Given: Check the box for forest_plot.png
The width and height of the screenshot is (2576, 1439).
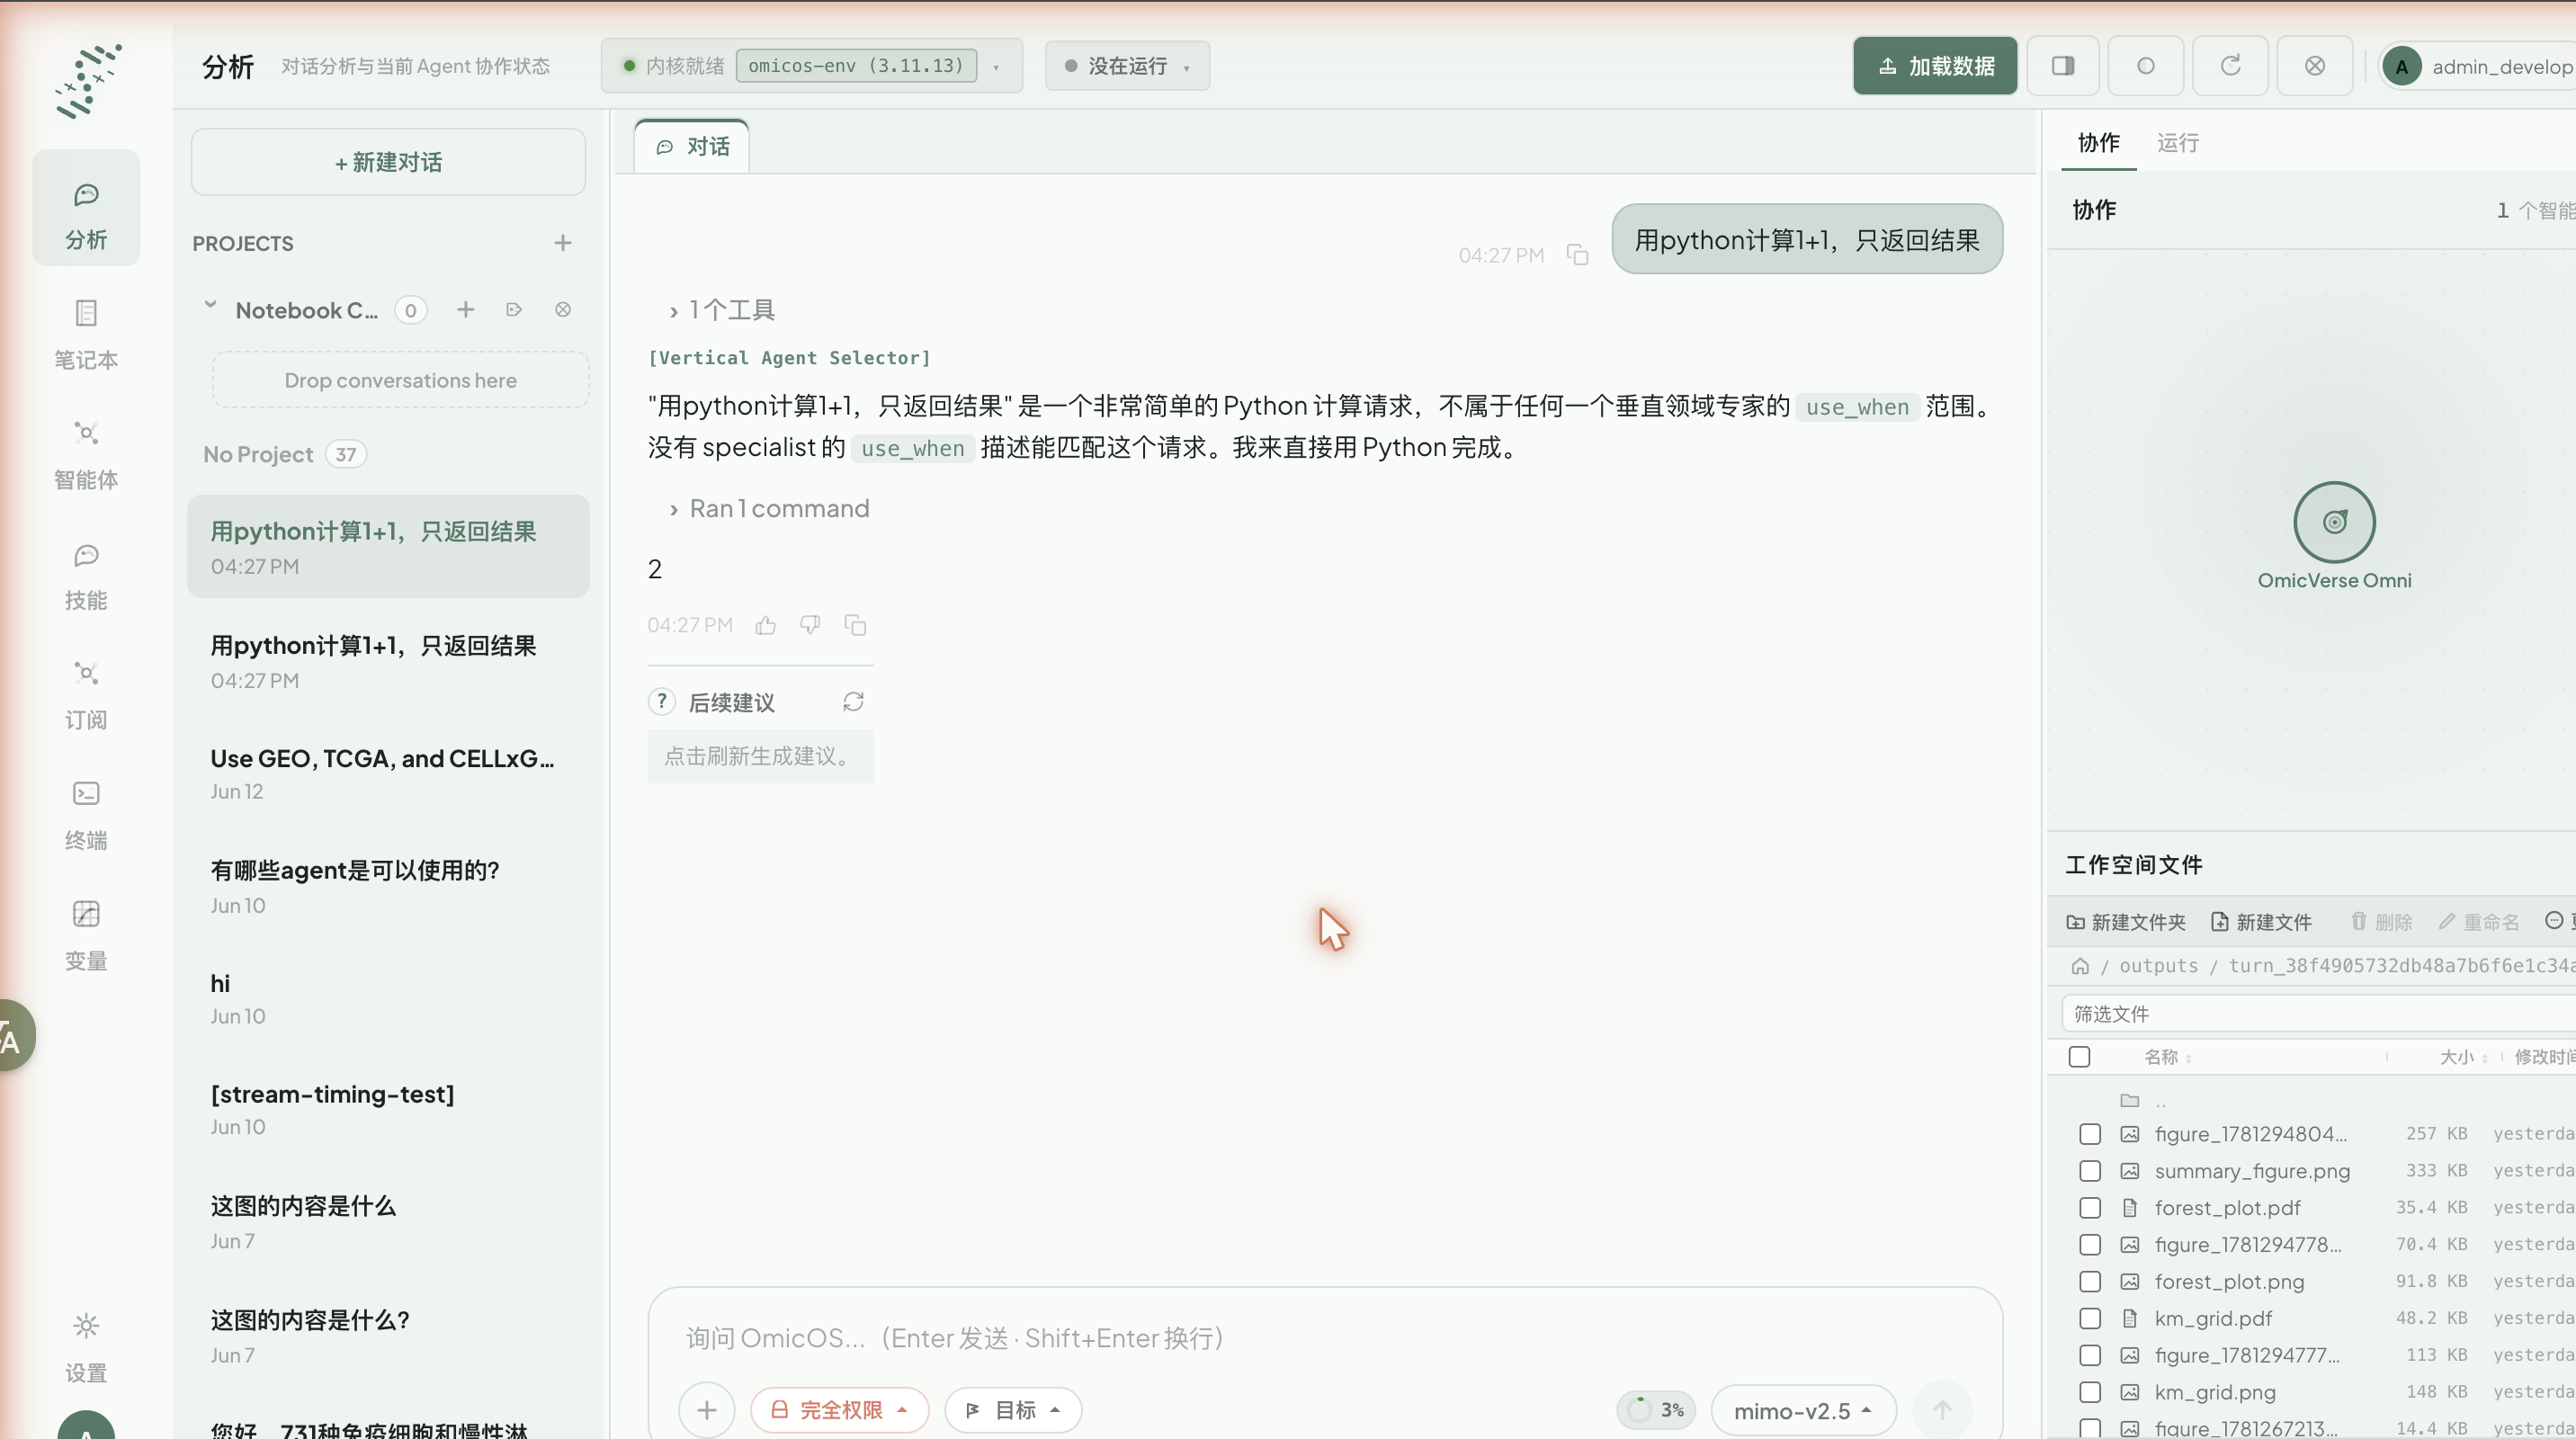Looking at the screenshot, I should click(x=2090, y=1282).
